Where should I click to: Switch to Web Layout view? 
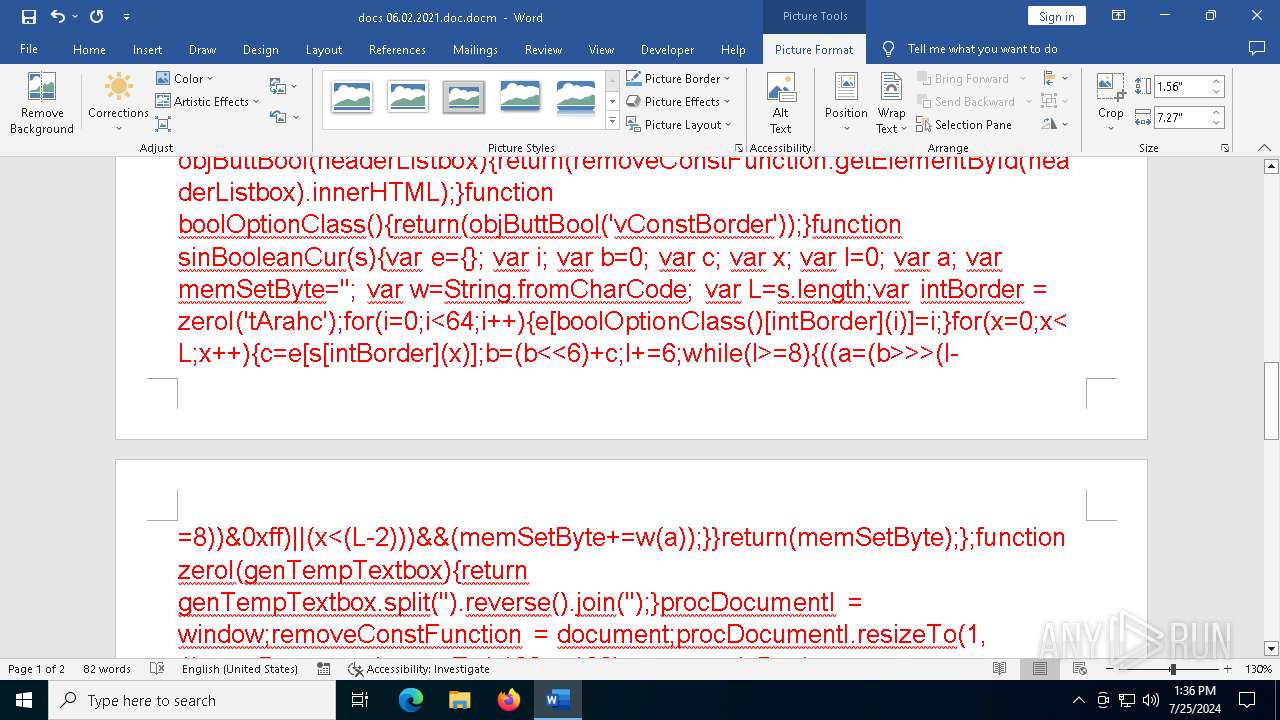[x=1080, y=669]
